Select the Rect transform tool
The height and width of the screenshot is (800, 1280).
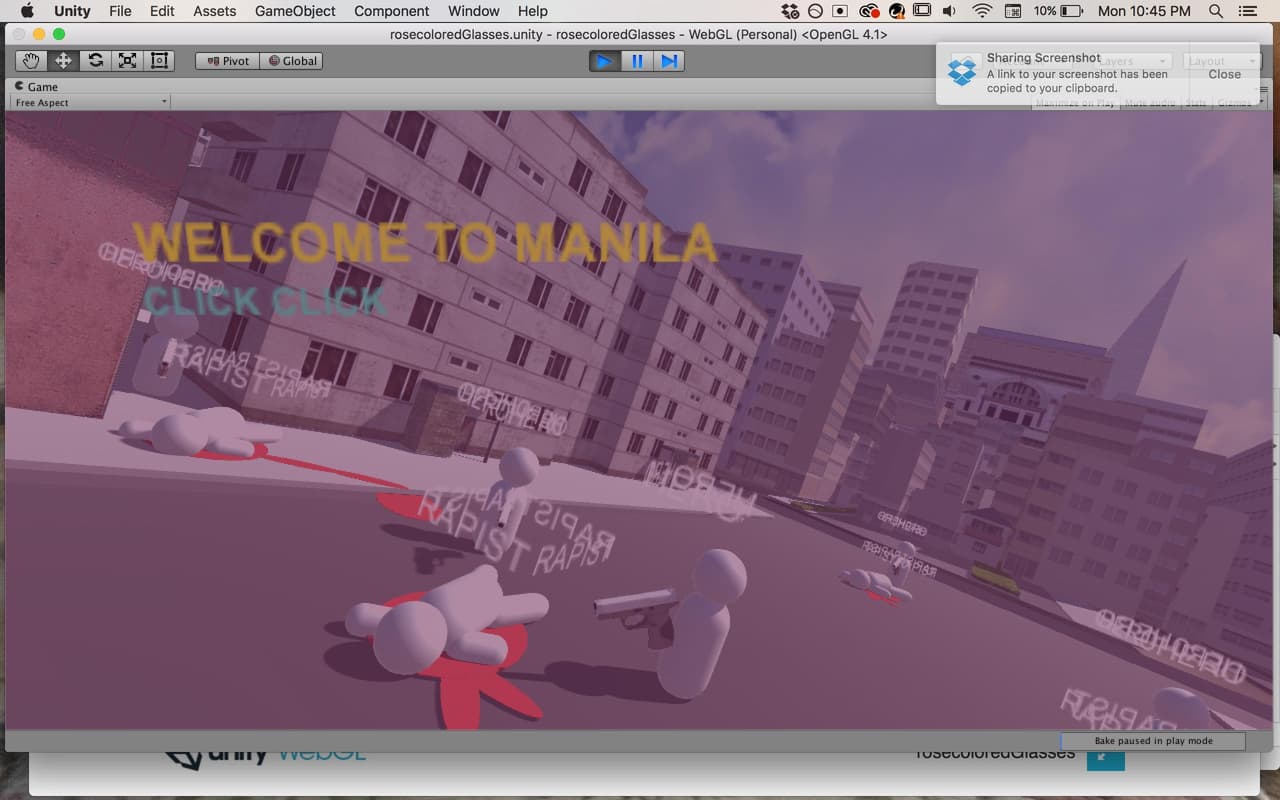159,61
